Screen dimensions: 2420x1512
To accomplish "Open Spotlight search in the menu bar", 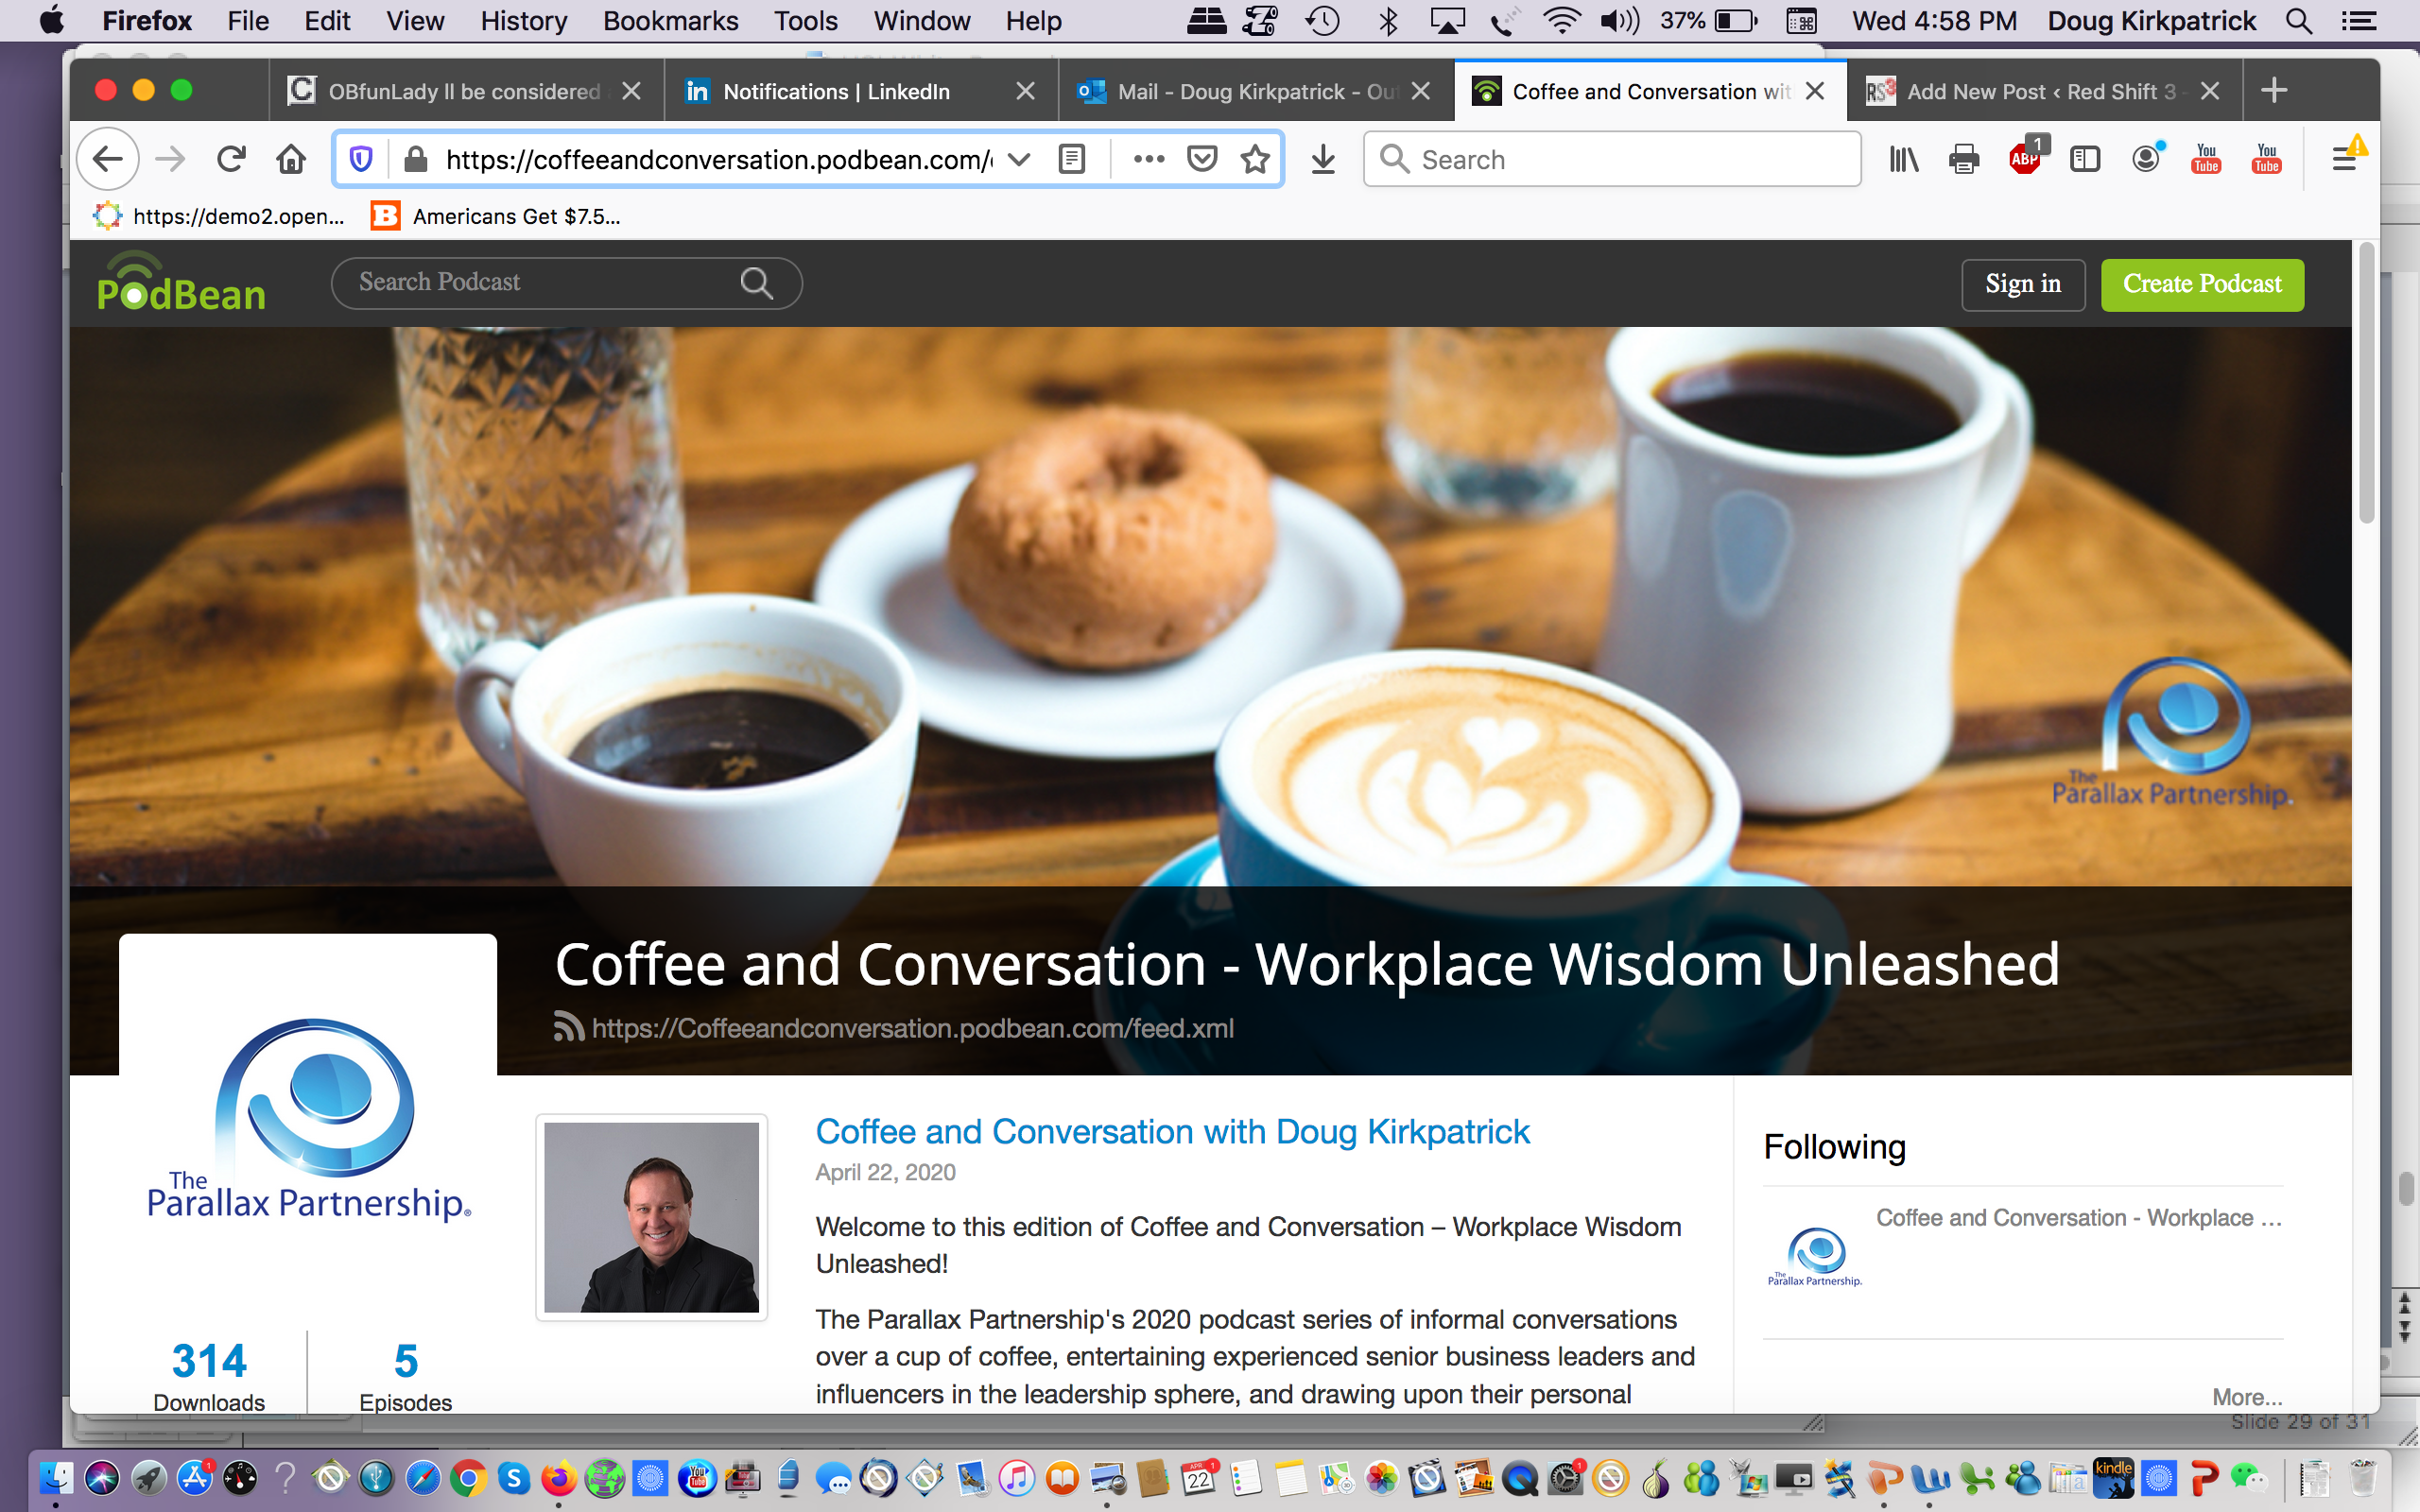I will pyautogui.click(x=2299, y=21).
